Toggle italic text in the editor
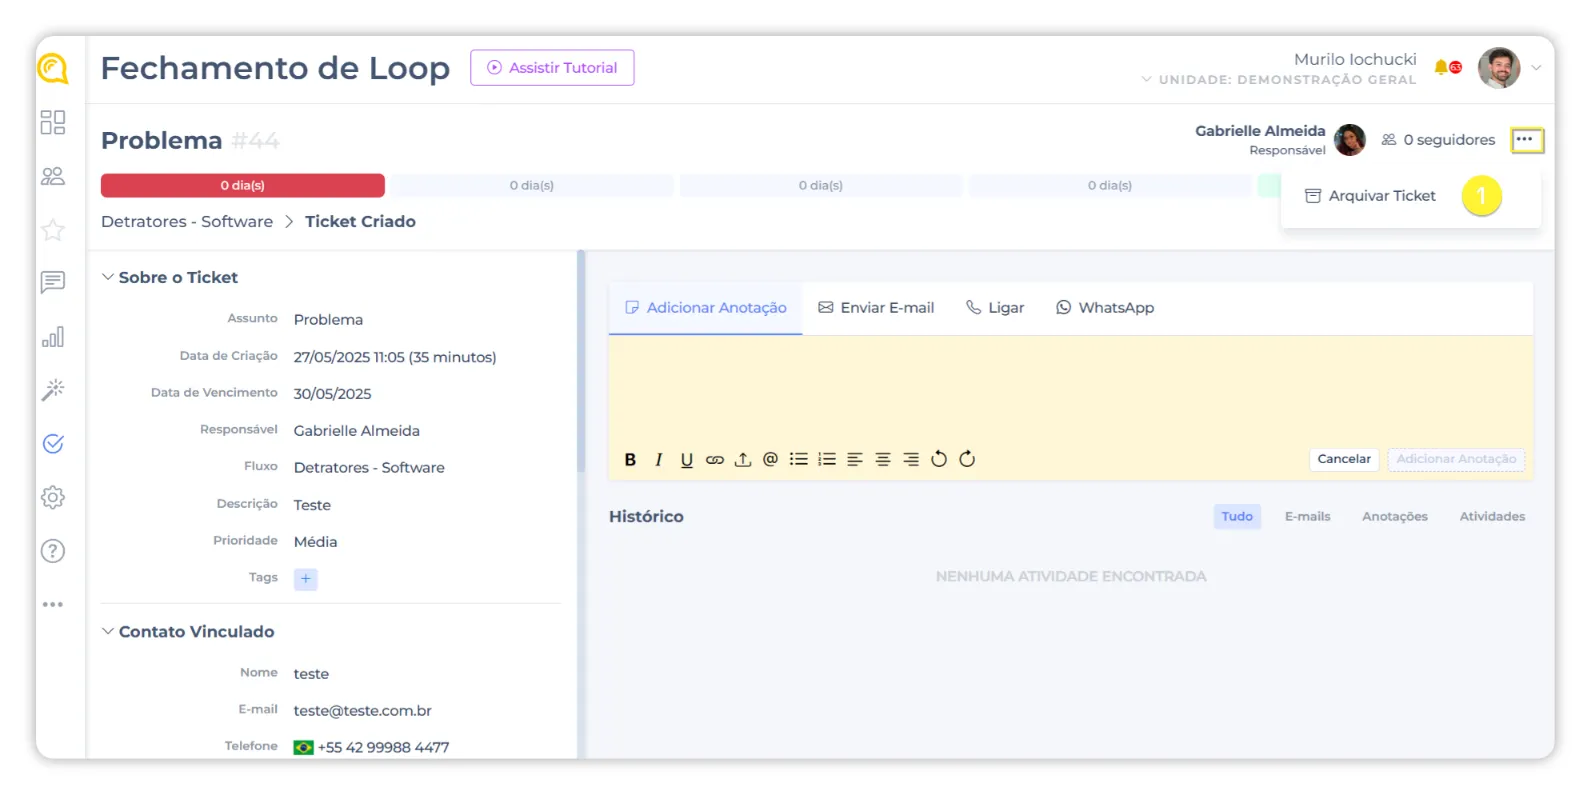 point(658,460)
